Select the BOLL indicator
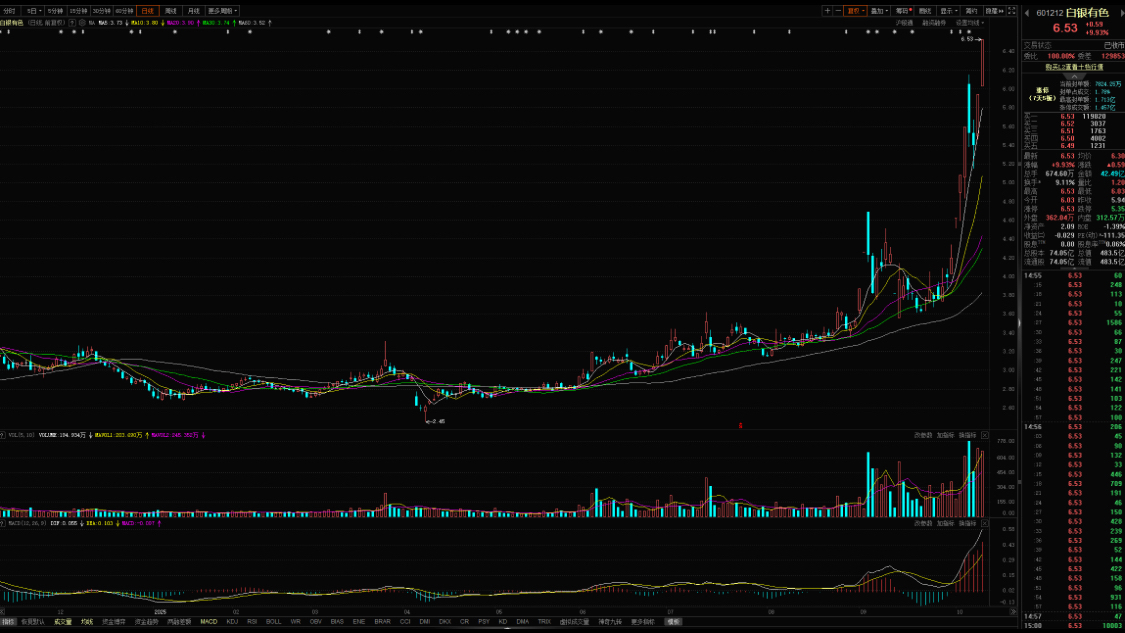This screenshot has height=633, width=1125. tap(273, 622)
